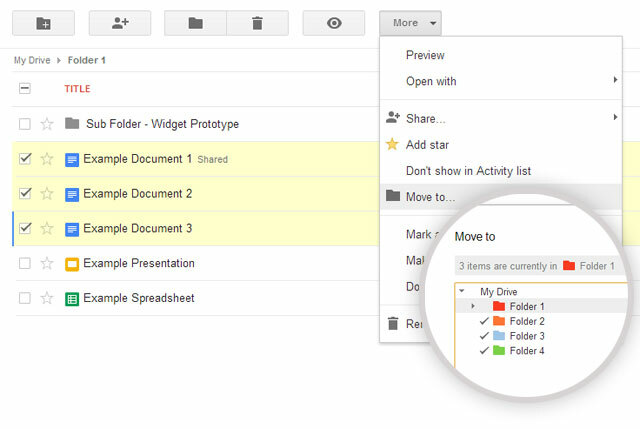Open Example Document 3 title
Viewport: 640px width, 429px height.
(x=138, y=228)
